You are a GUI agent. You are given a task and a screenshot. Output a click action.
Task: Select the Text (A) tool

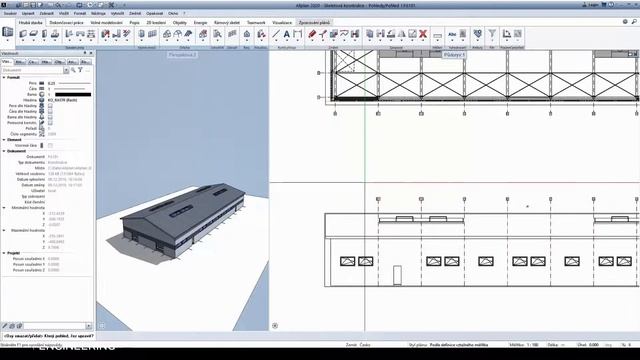[287, 34]
